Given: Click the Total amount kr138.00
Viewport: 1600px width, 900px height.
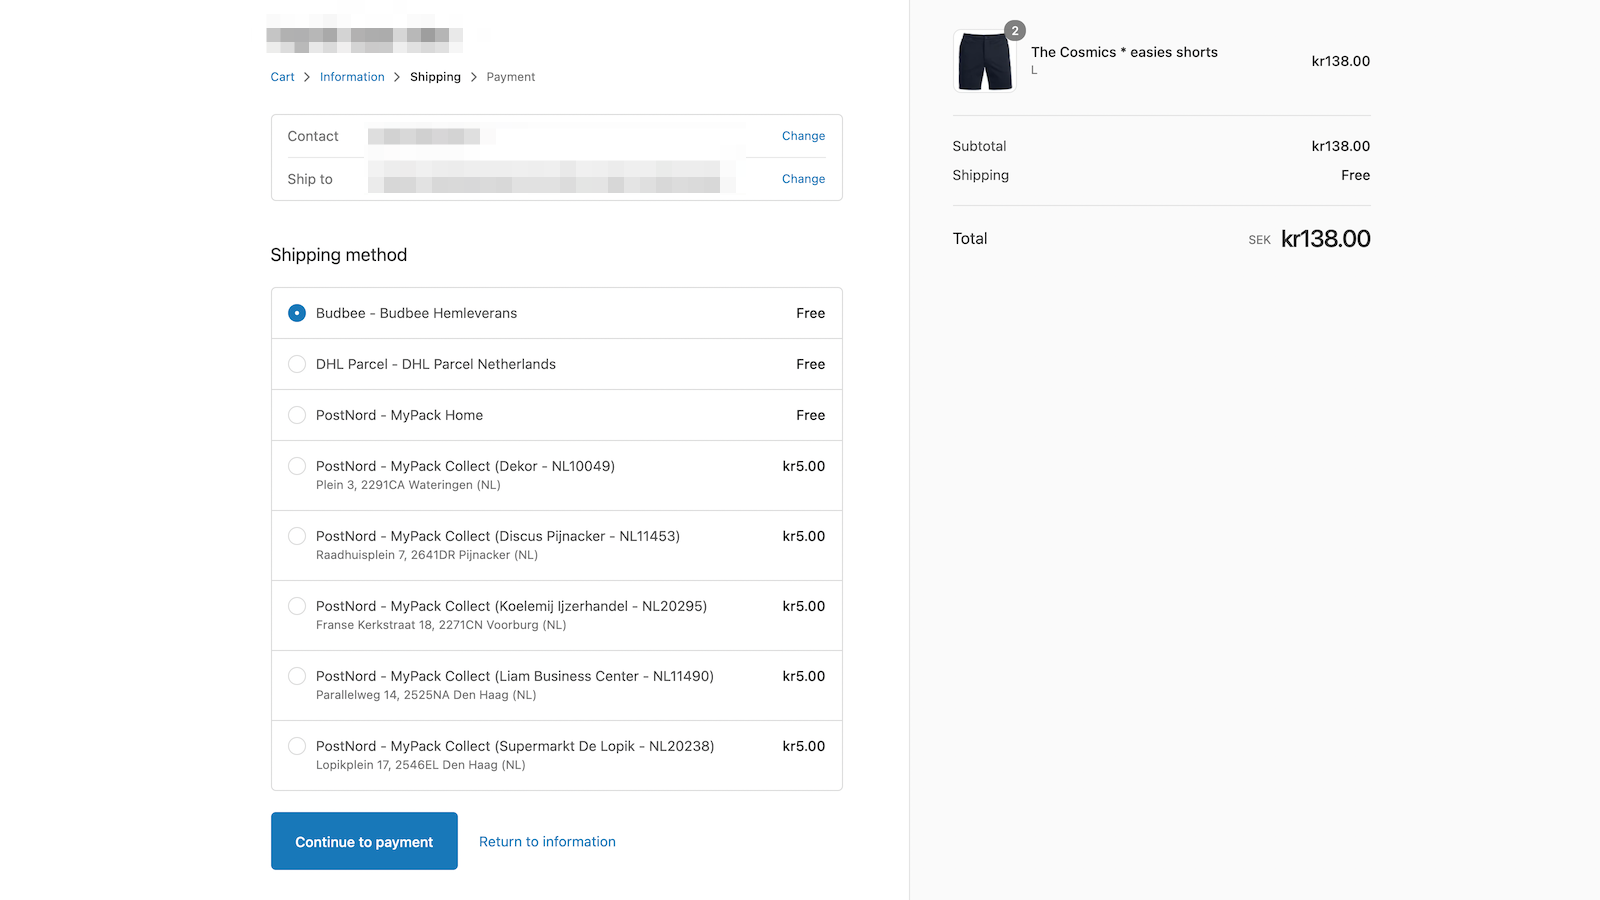Looking at the screenshot, I should click(1326, 238).
